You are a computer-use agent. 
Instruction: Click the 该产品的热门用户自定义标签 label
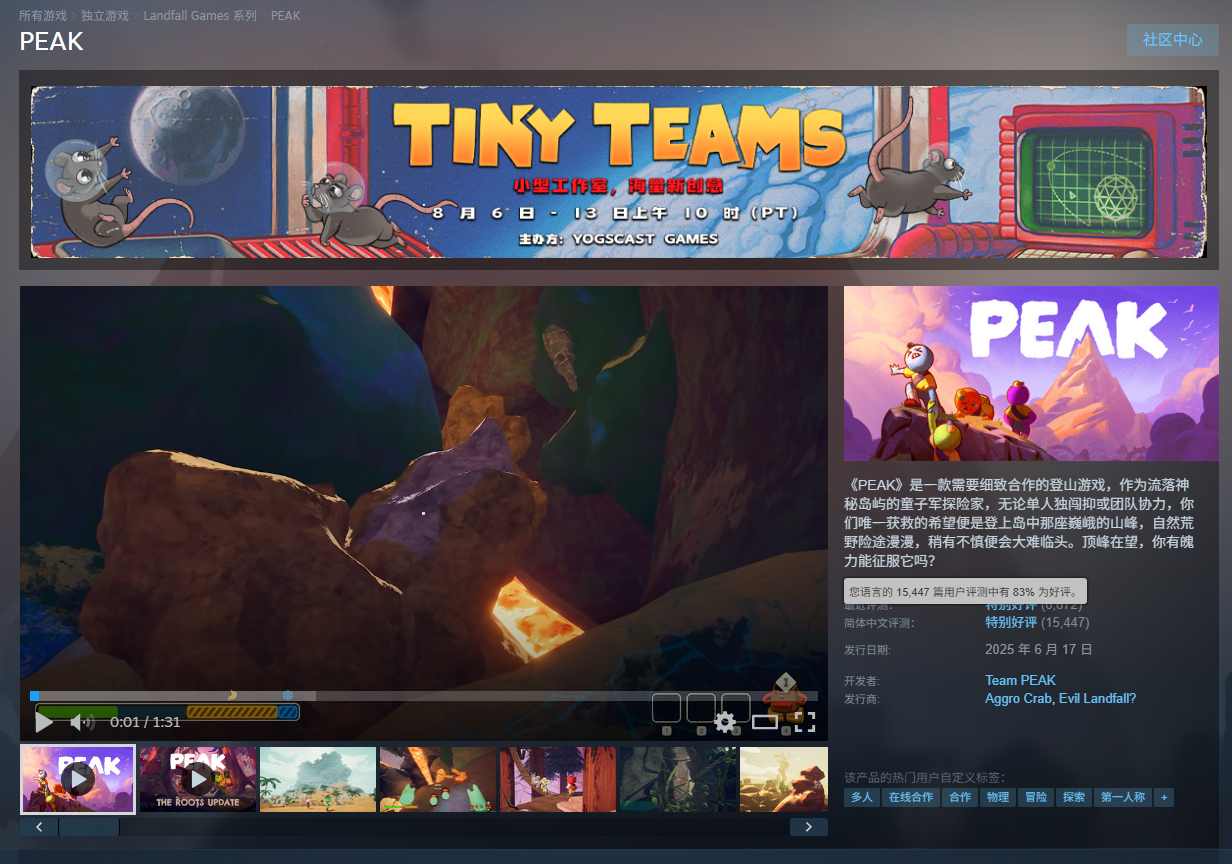click(x=925, y=777)
